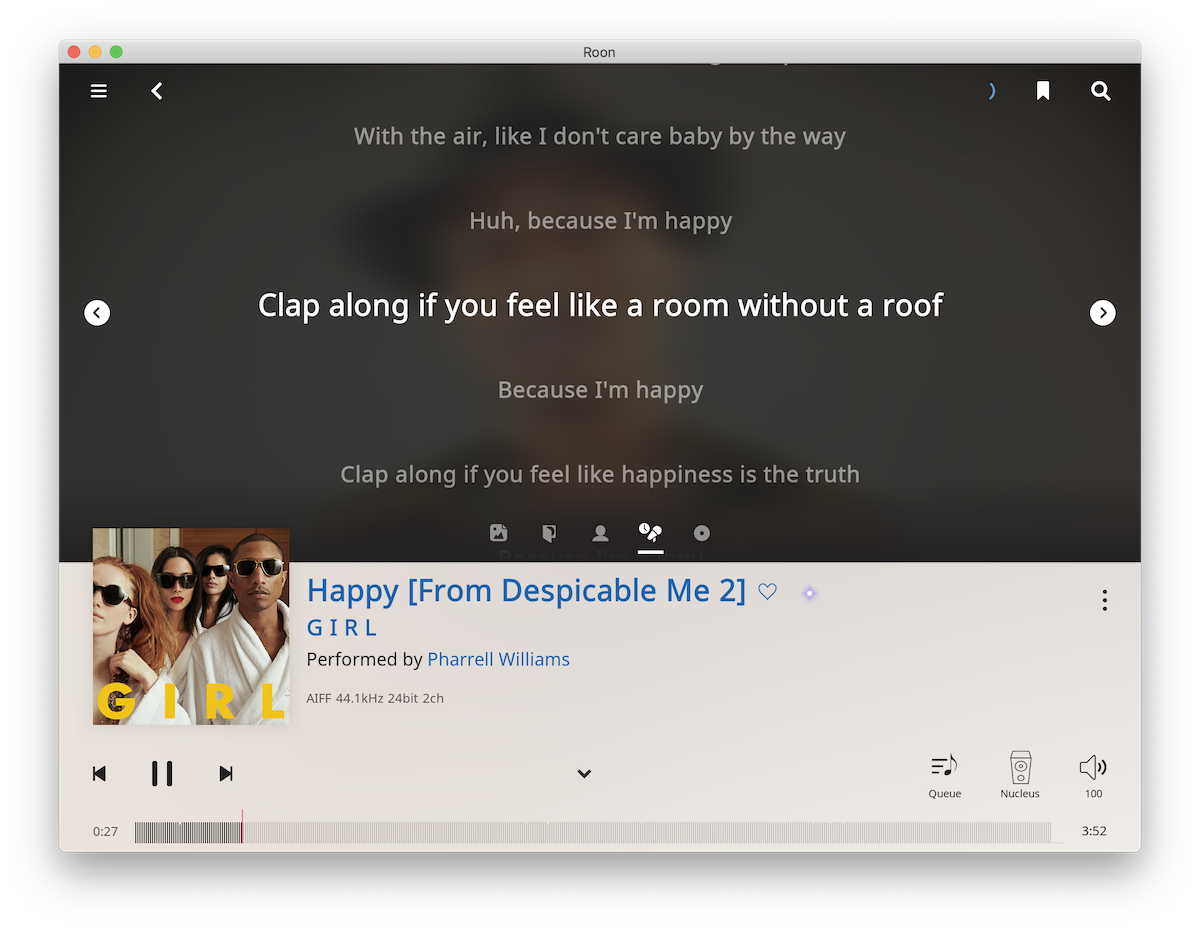Click the purple Roon Radio sparkle icon
The width and height of the screenshot is (1200, 930).
point(809,593)
